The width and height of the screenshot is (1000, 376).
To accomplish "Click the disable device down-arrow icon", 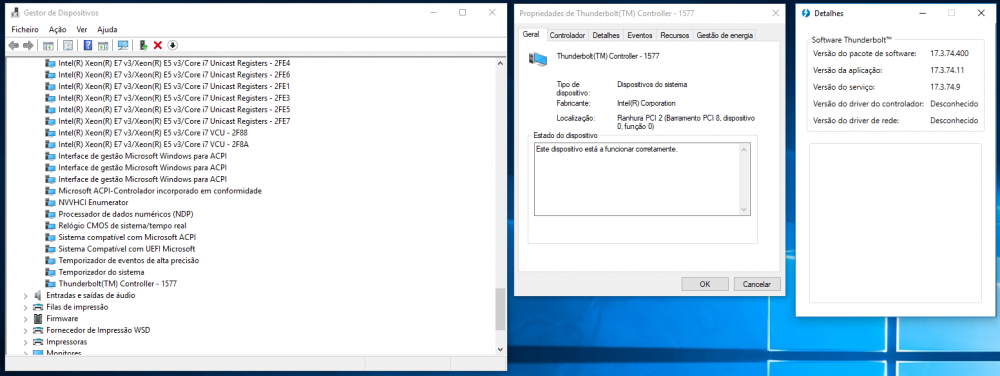I will pyautogui.click(x=172, y=45).
